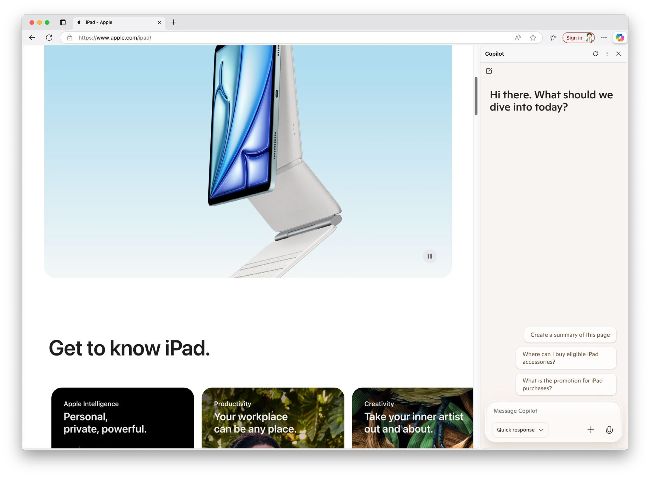Choose the 'What is the promotion for iPad purchases?' suggestion

(x=566, y=383)
